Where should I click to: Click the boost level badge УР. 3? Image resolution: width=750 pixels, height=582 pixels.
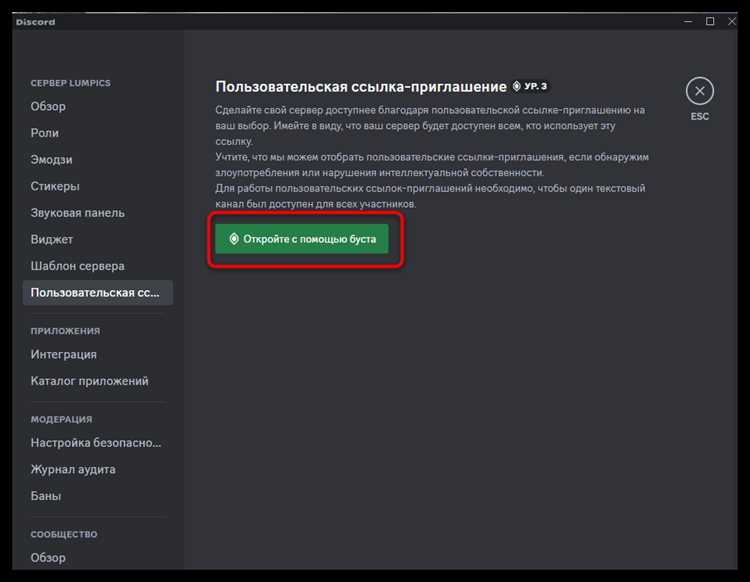point(529,86)
